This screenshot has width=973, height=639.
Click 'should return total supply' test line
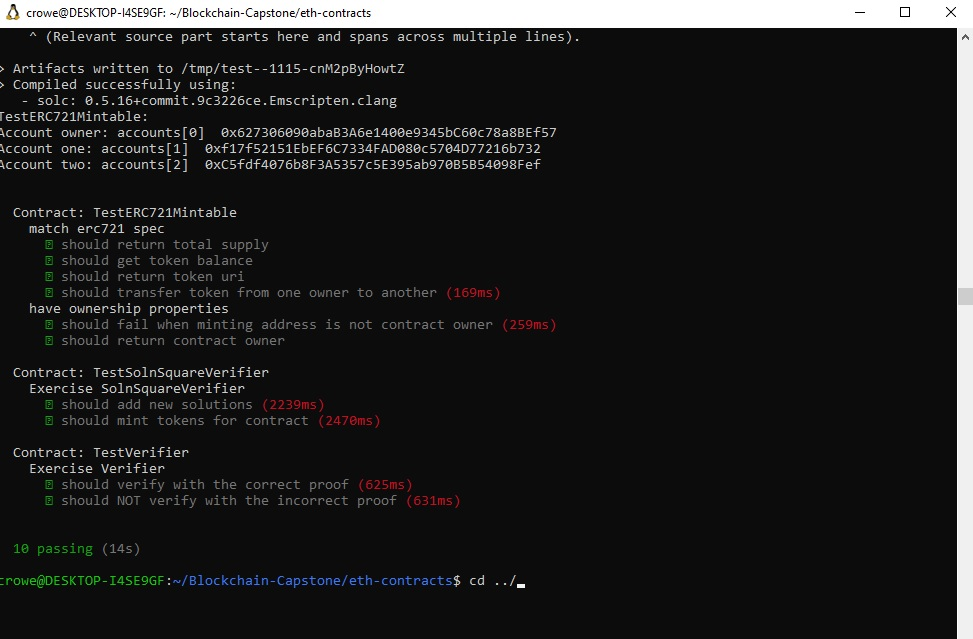(x=165, y=245)
